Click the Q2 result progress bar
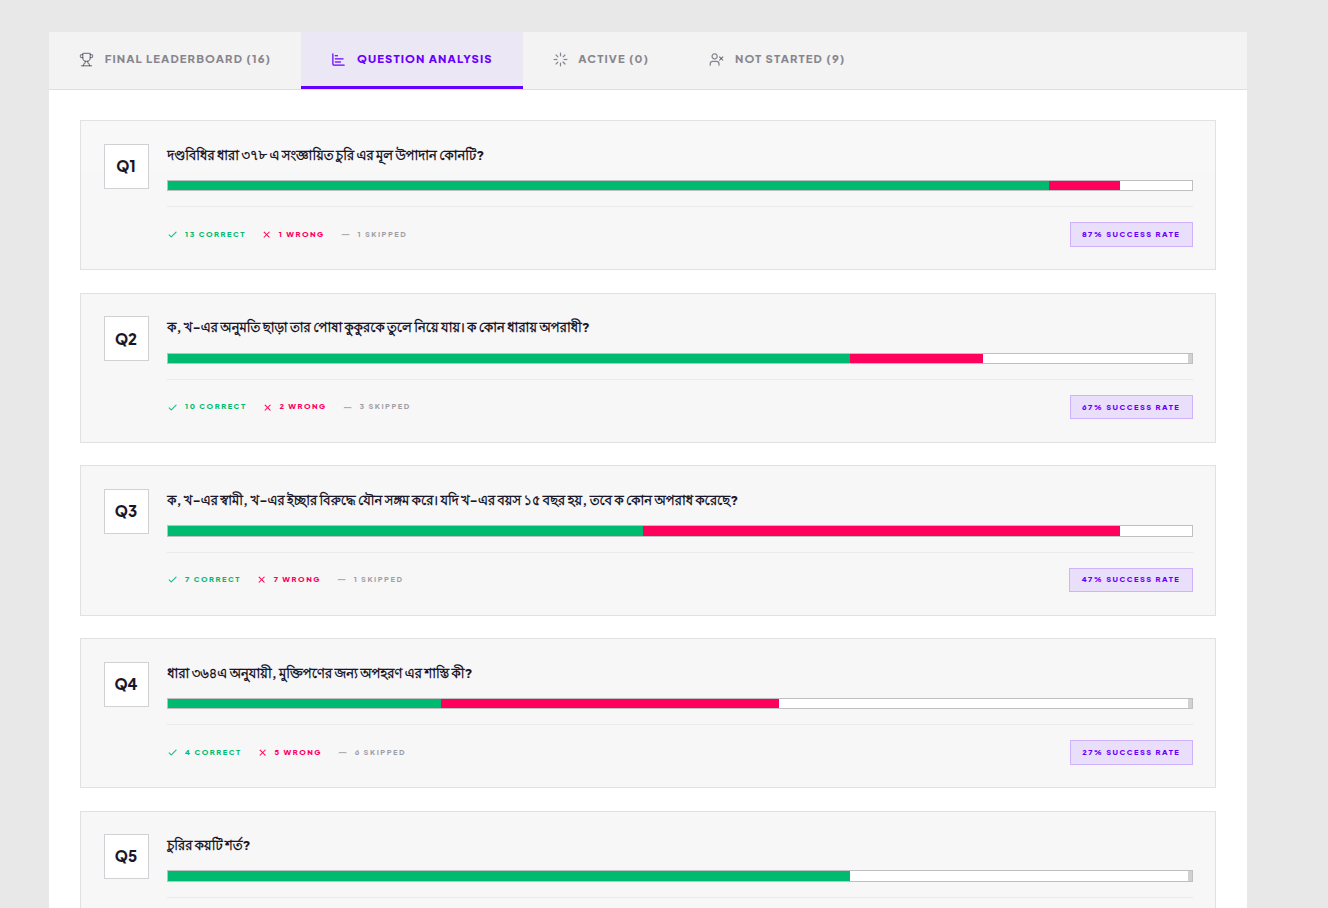The image size is (1328, 908). 680,358
